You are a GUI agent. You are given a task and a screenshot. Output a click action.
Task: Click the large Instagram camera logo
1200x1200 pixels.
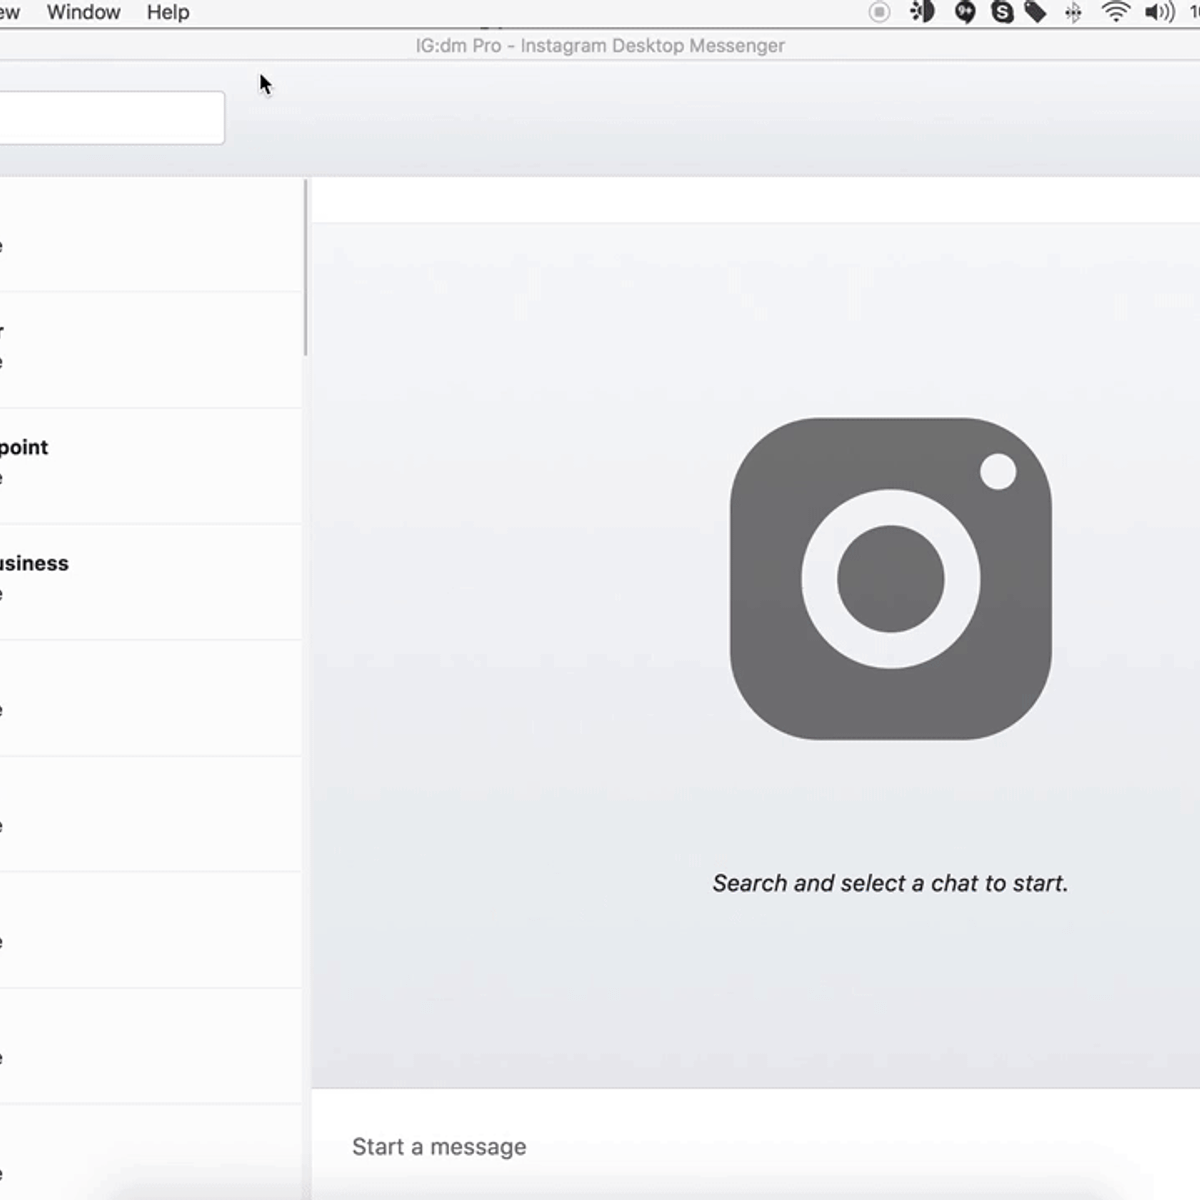tap(890, 578)
